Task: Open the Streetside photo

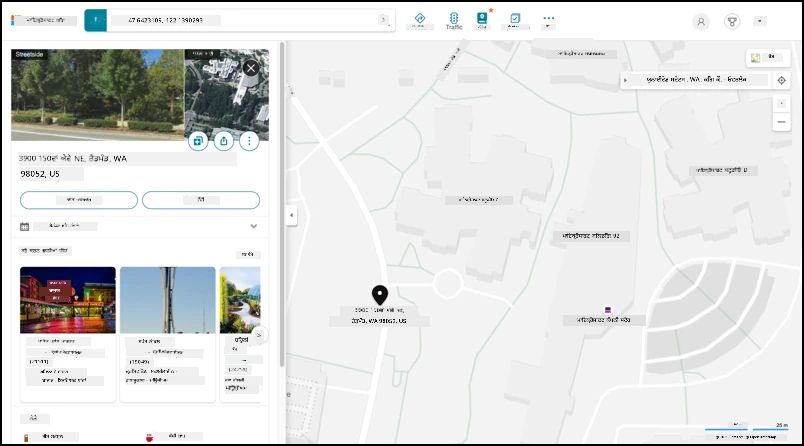Action: point(97,95)
